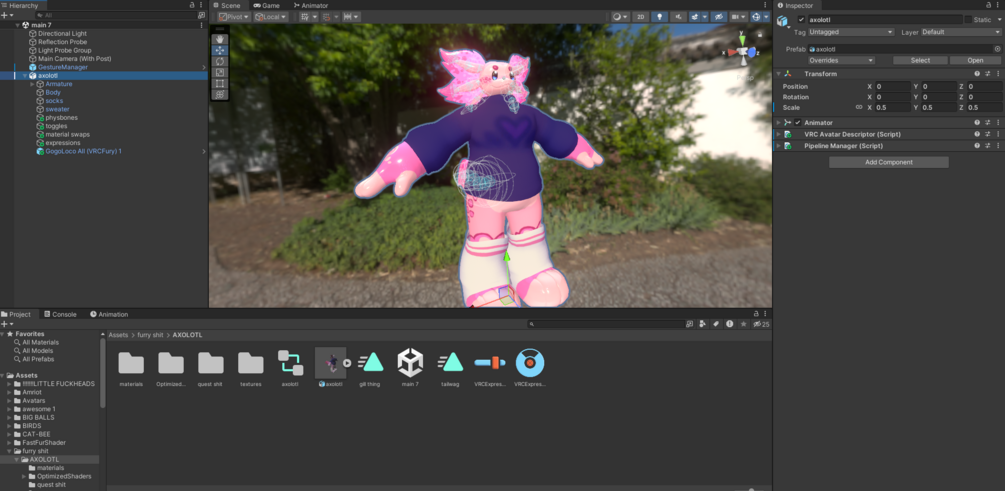Viewport: 1005px width, 491px height.
Task: Select the VRCExpressions menu asset with circle icon
Action: point(530,368)
